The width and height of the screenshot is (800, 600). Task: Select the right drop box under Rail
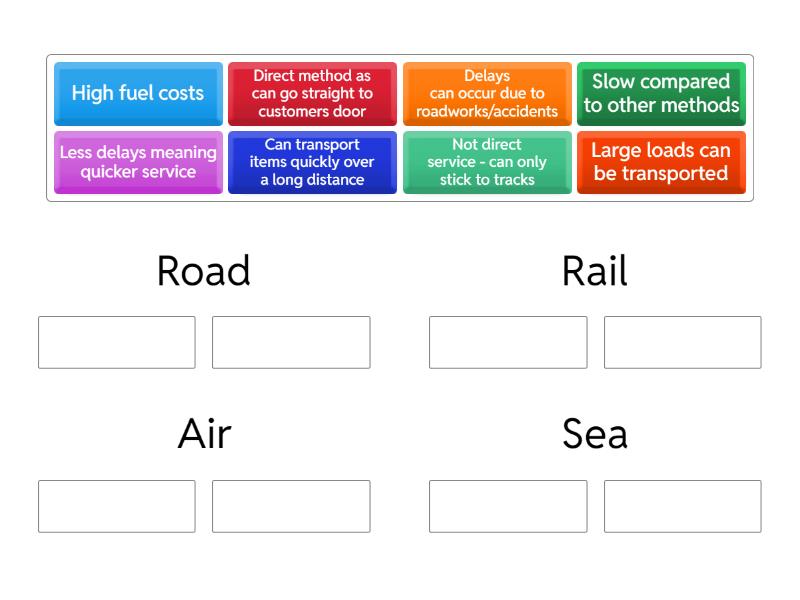coord(682,342)
